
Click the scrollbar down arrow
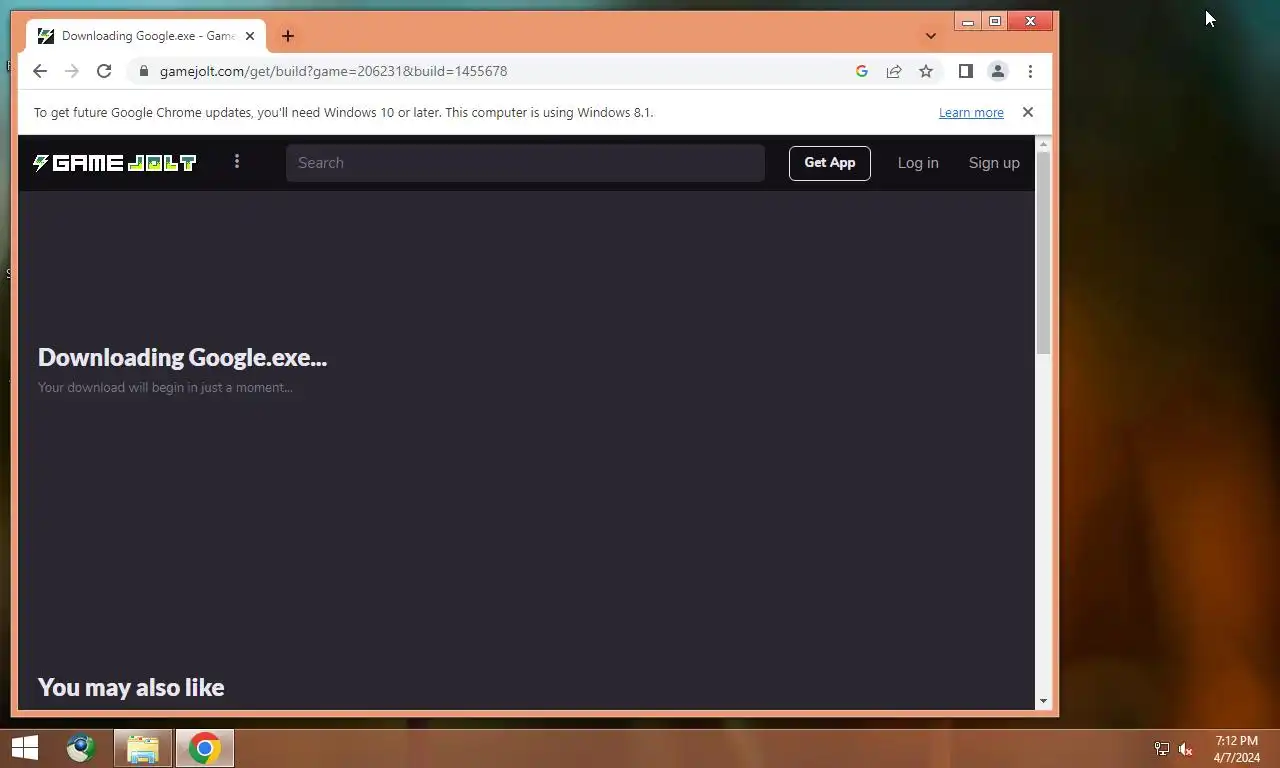click(1044, 702)
